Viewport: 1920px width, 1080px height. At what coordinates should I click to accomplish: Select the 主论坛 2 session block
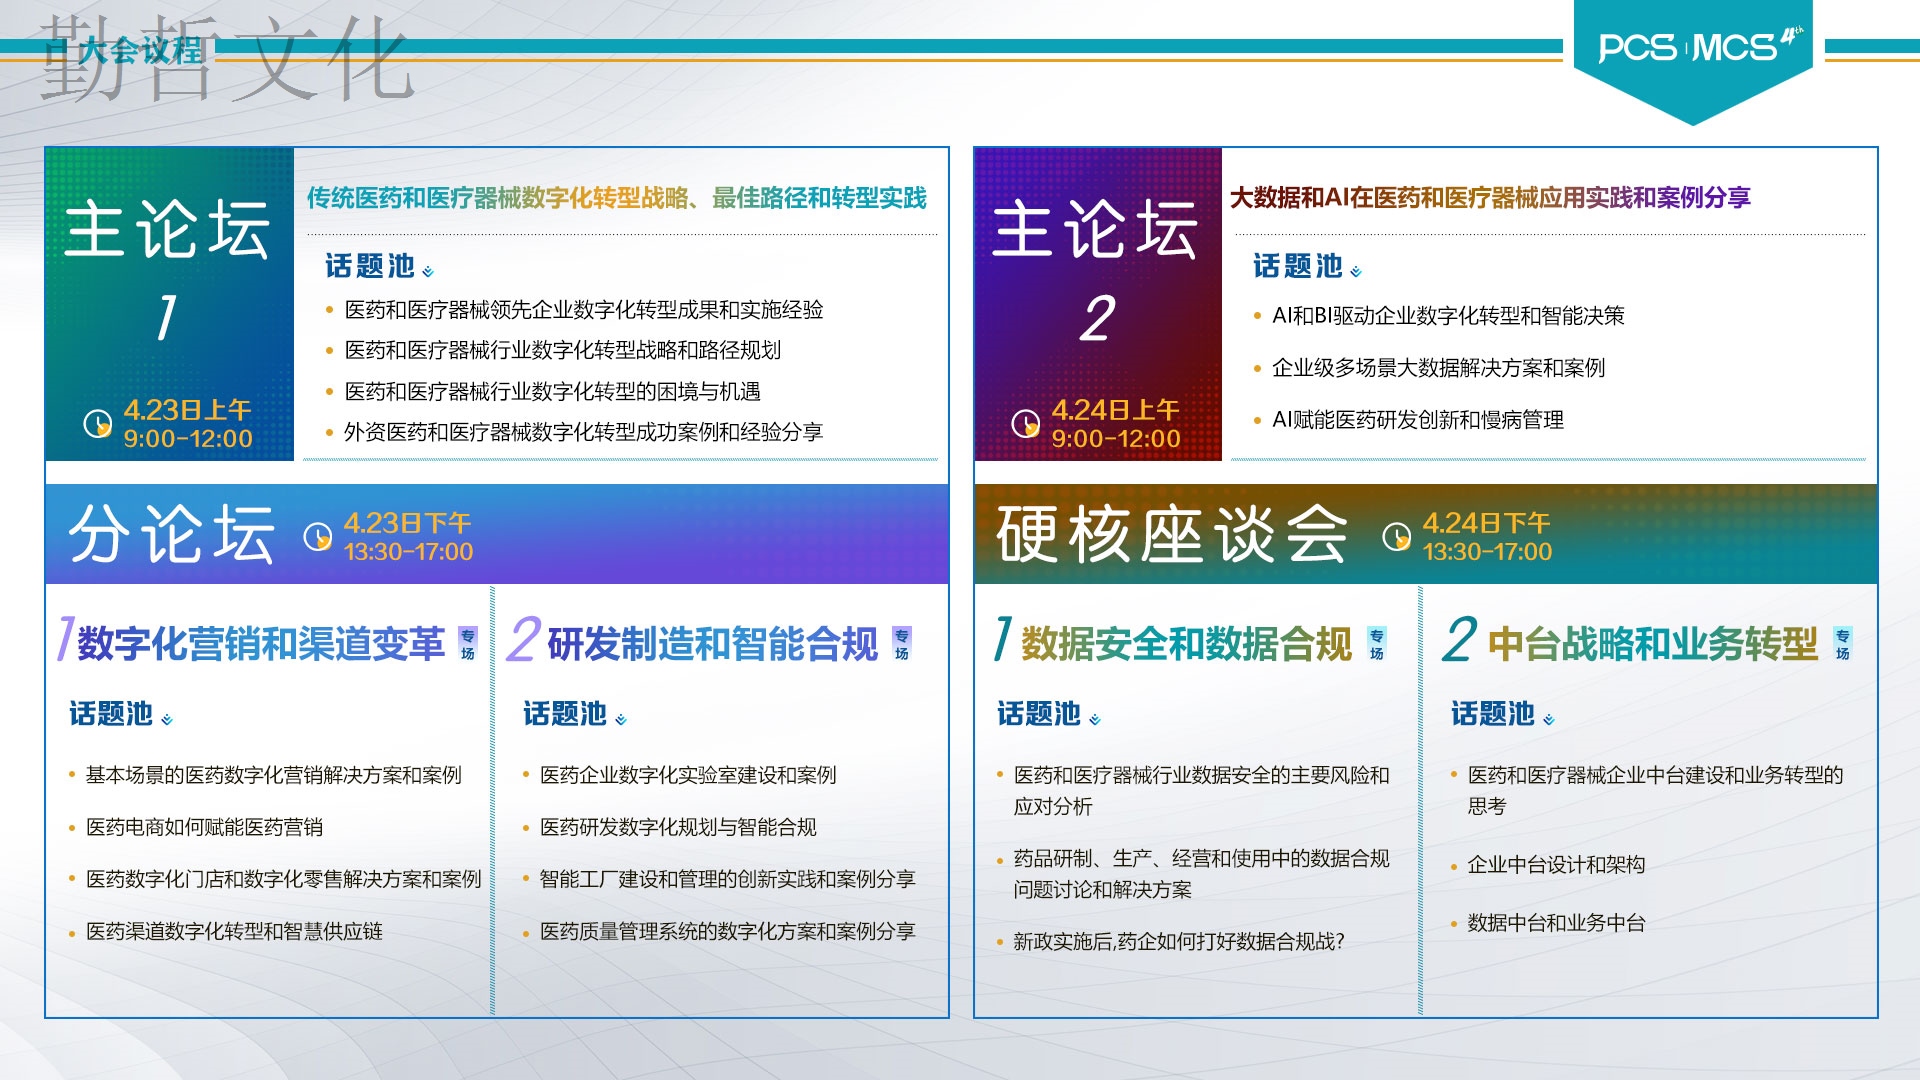coord(1098,304)
